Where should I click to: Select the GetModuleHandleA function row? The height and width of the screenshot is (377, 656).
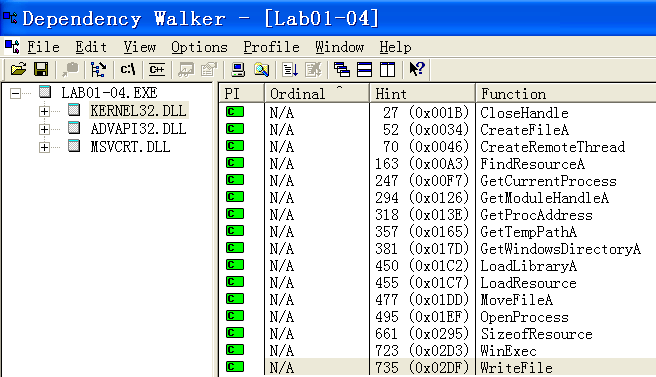[438, 197]
